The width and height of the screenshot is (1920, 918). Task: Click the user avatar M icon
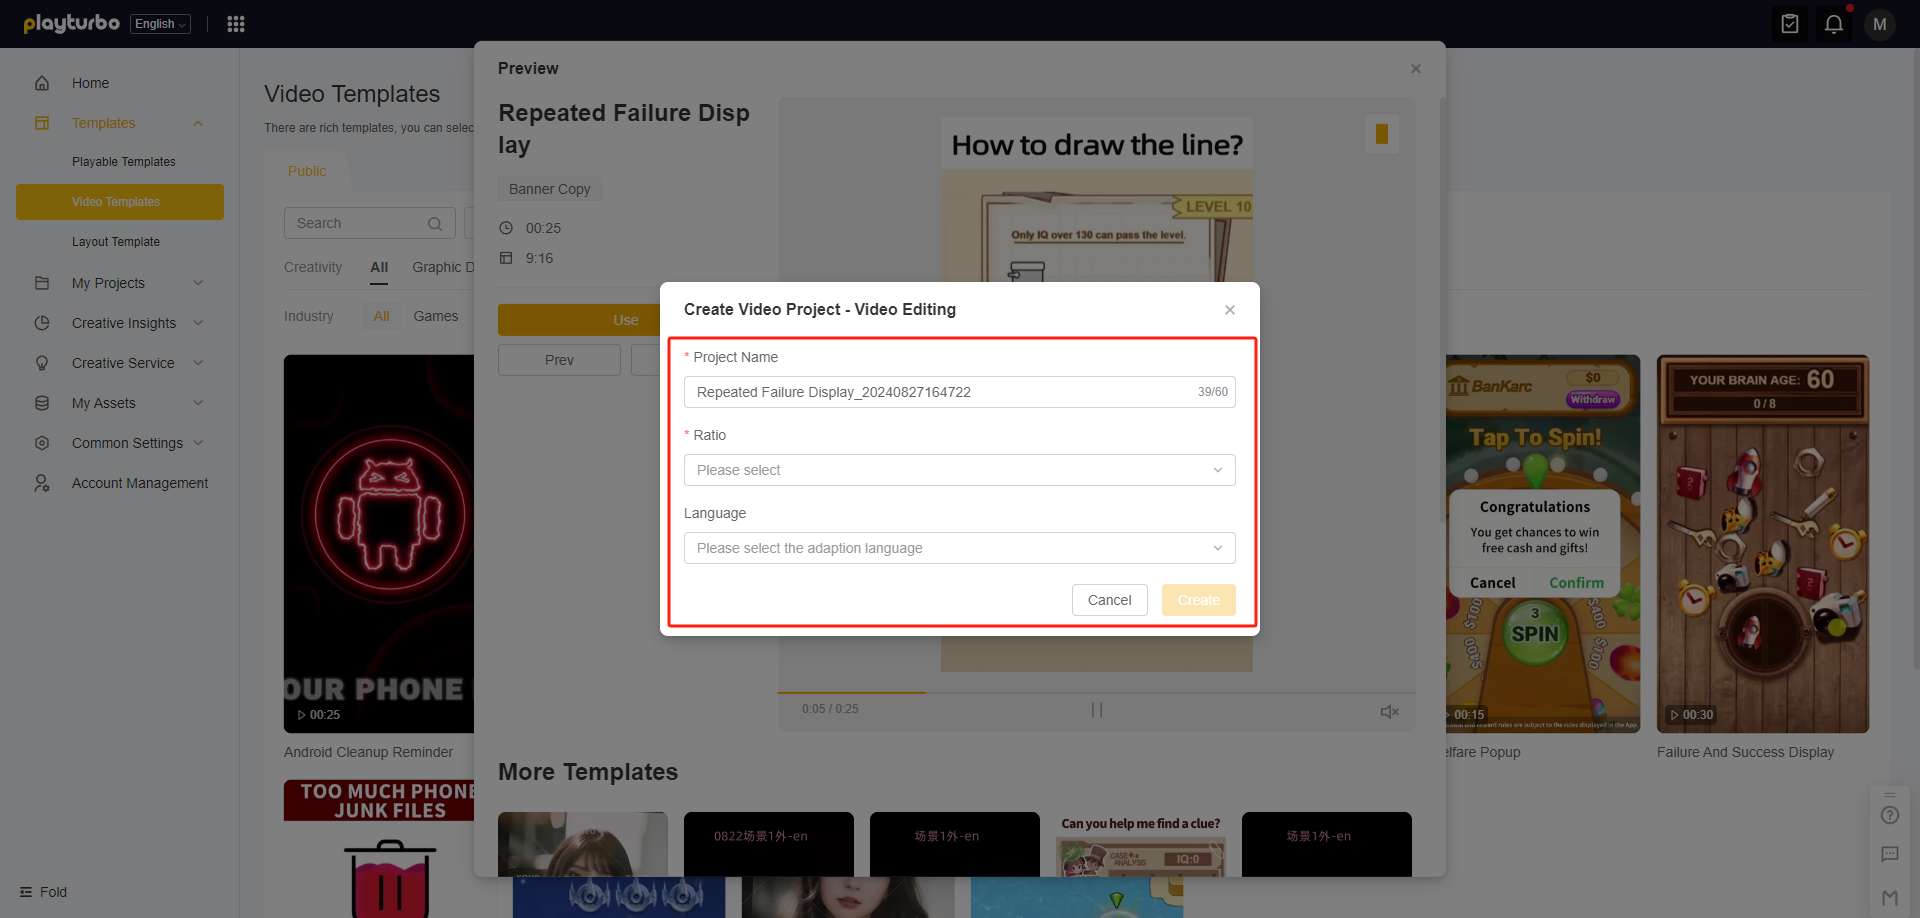(x=1880, y=24)
